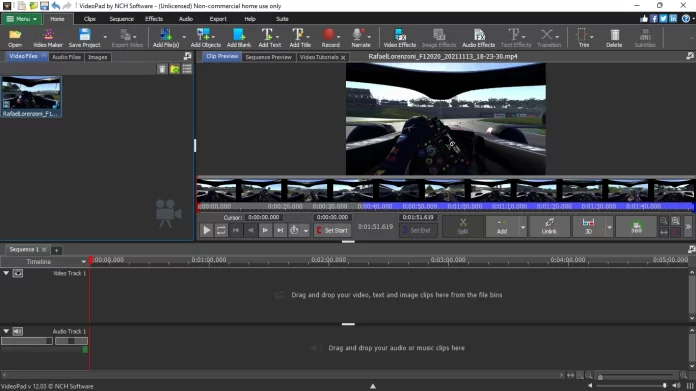Collapse Audio Track 1 with its triangle
696x391 pixels.
(x=6, y=332)
